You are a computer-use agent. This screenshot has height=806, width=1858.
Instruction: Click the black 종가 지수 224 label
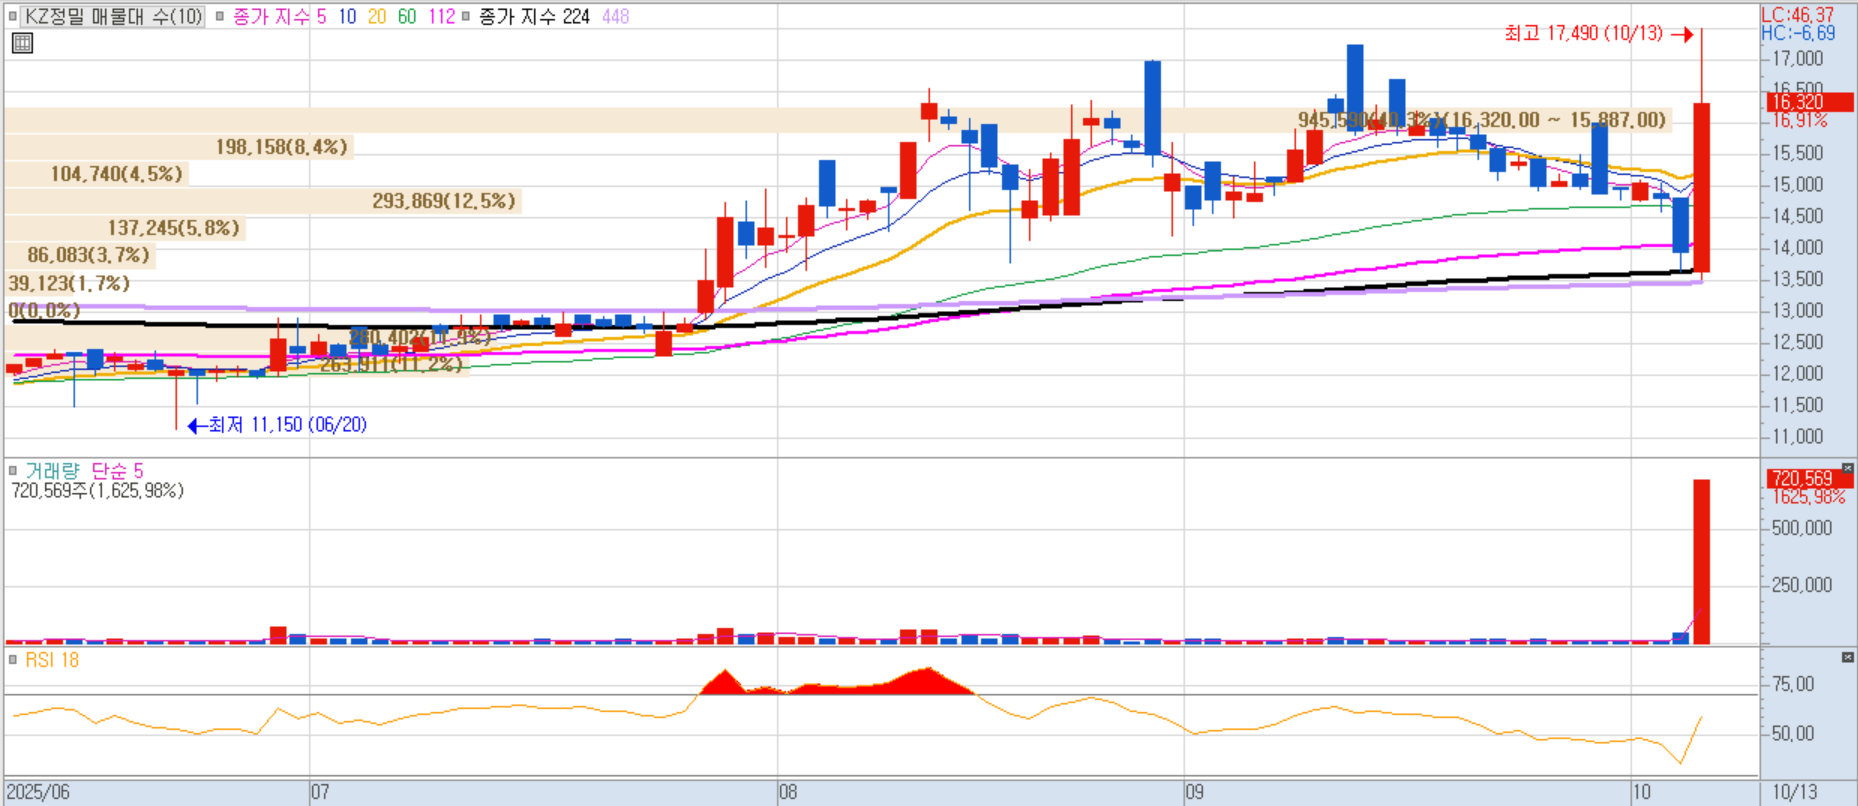point(534,16)
